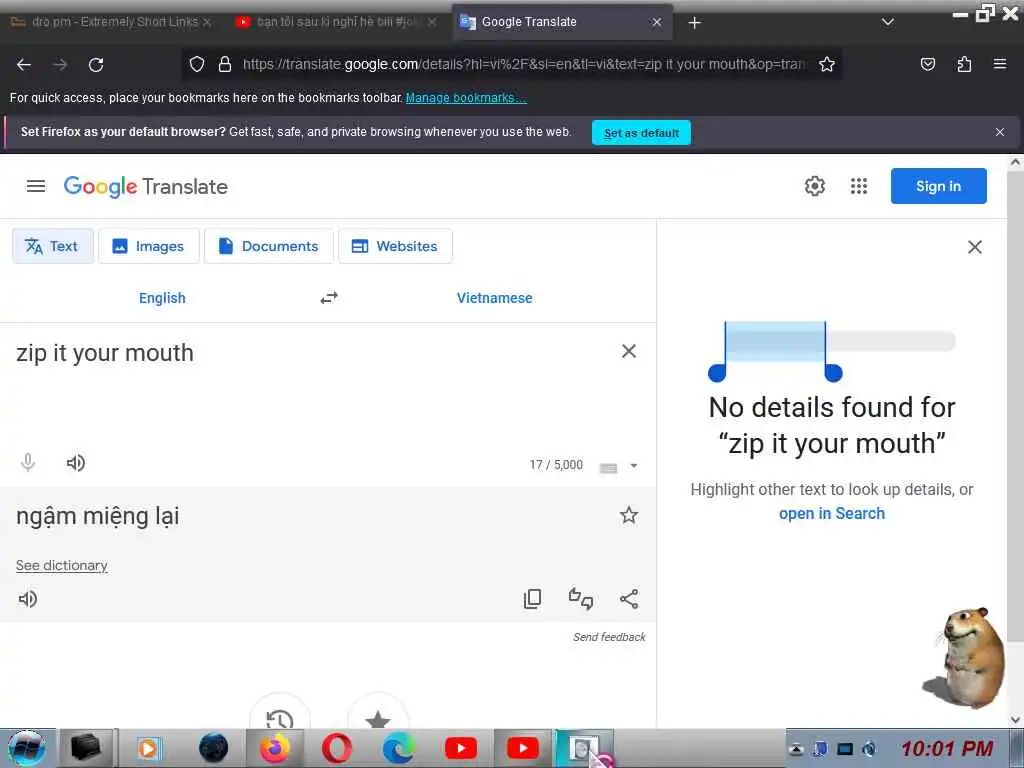Copy the translation to clipboard
The width and height of the screenshot is (1024, 768).
point(532,599)
